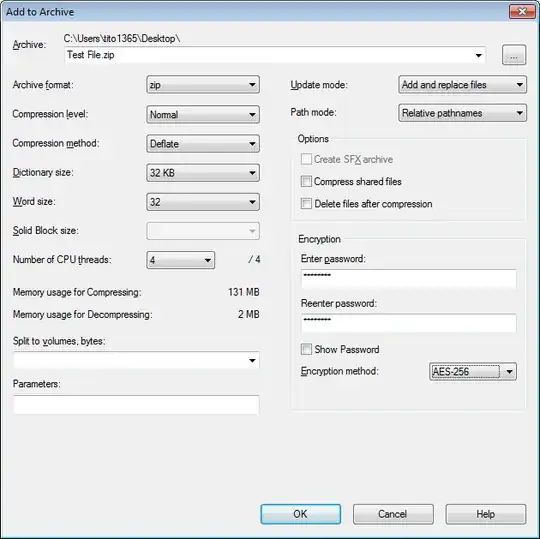The image size is (540, 539).
Task: Click the Cancel button
Action: point(393,514)
